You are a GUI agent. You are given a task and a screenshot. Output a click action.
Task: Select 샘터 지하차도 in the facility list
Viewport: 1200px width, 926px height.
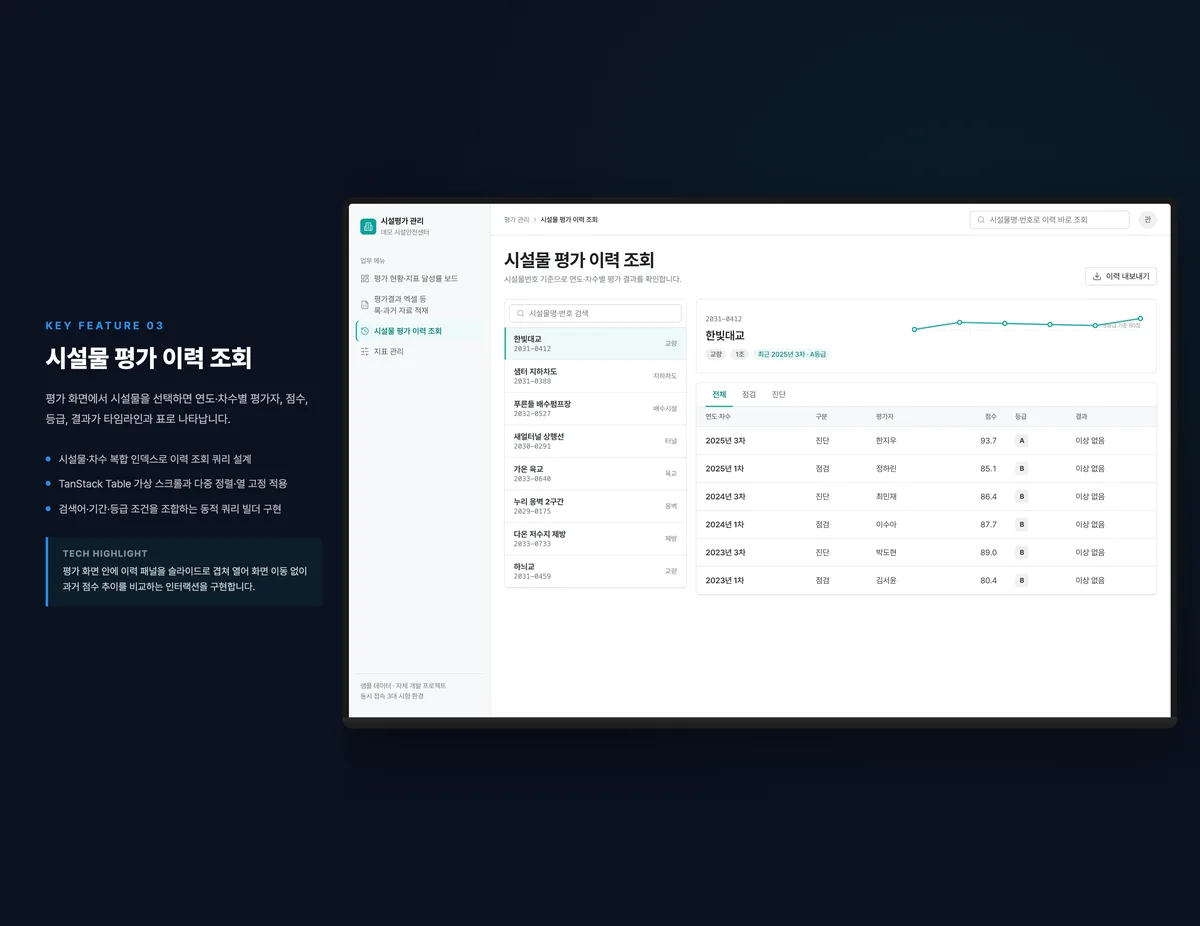[595, 376]
